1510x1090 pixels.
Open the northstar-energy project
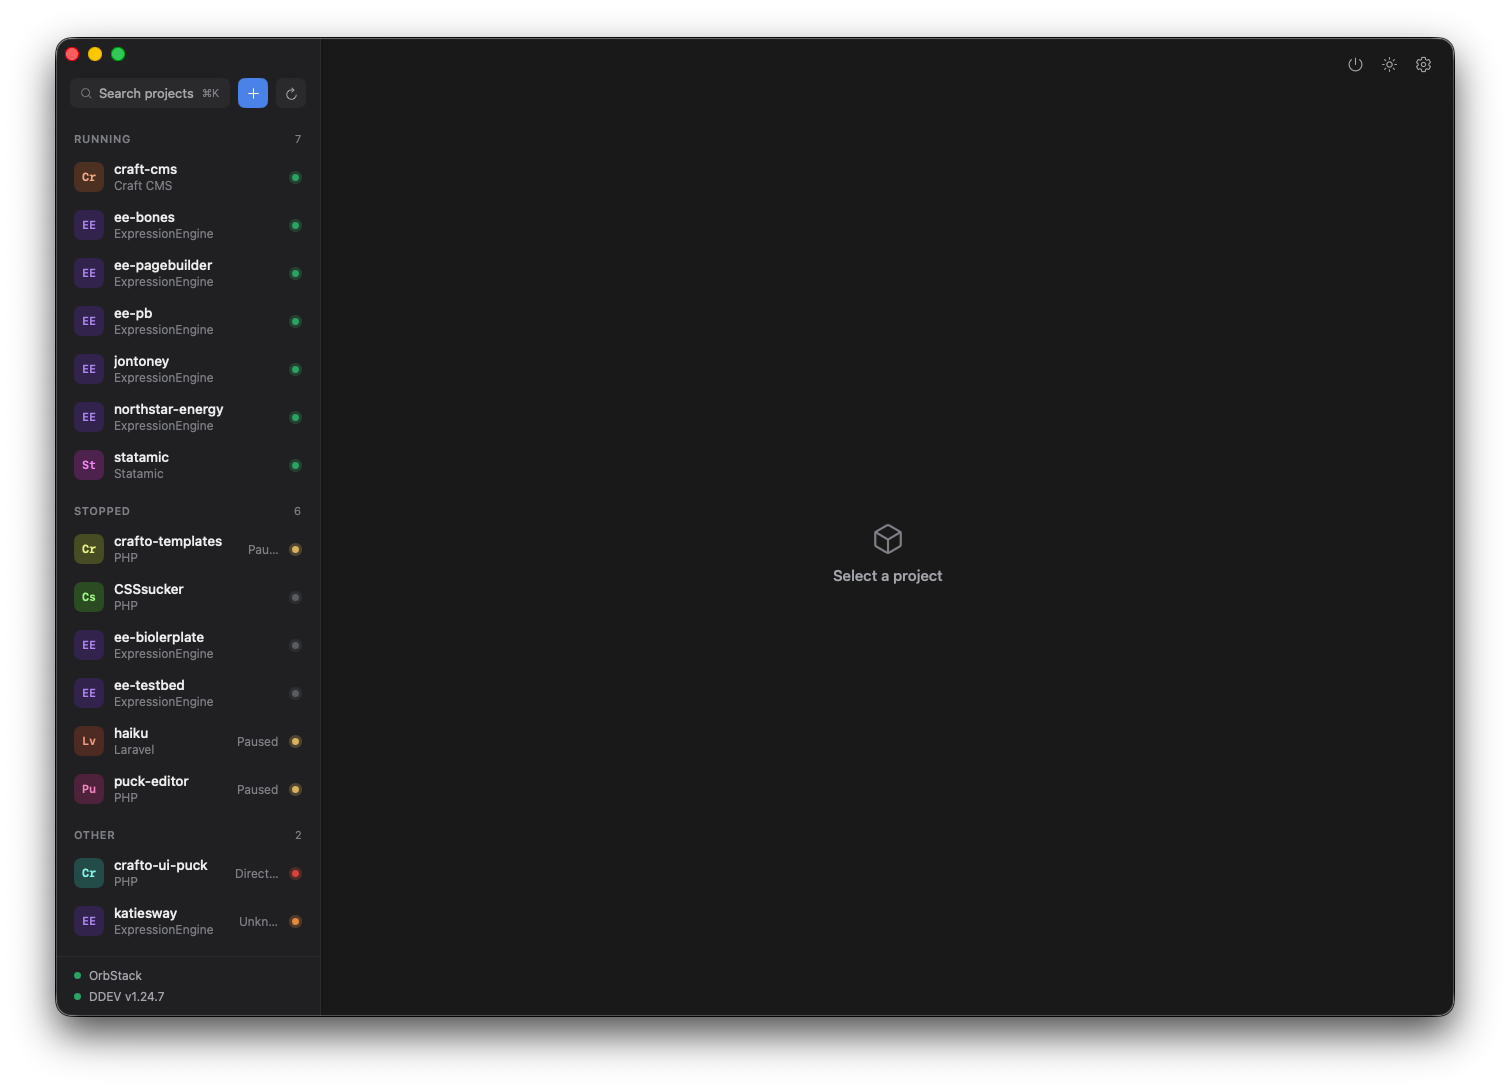[x=188, y=417]
